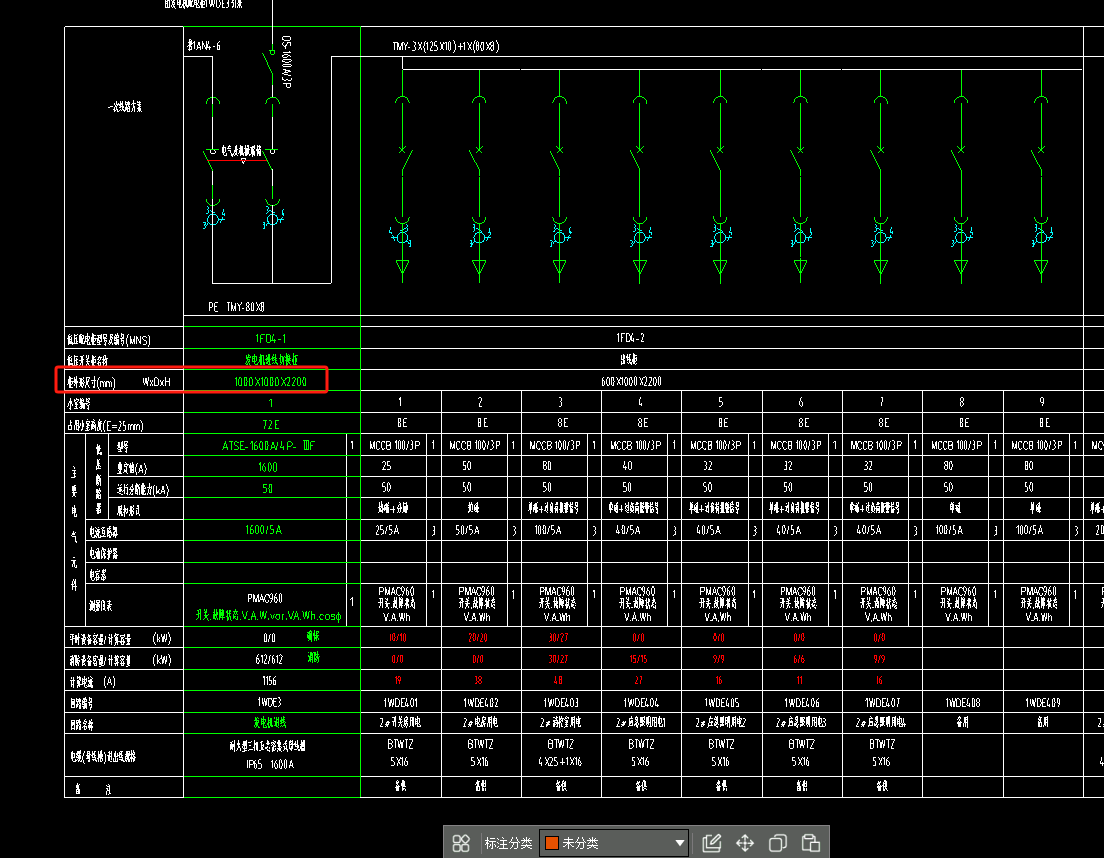Click the red calculated current value 48
Image resolution: width=1104 pixels, height=858 pixels.
[x=558, y=681]
